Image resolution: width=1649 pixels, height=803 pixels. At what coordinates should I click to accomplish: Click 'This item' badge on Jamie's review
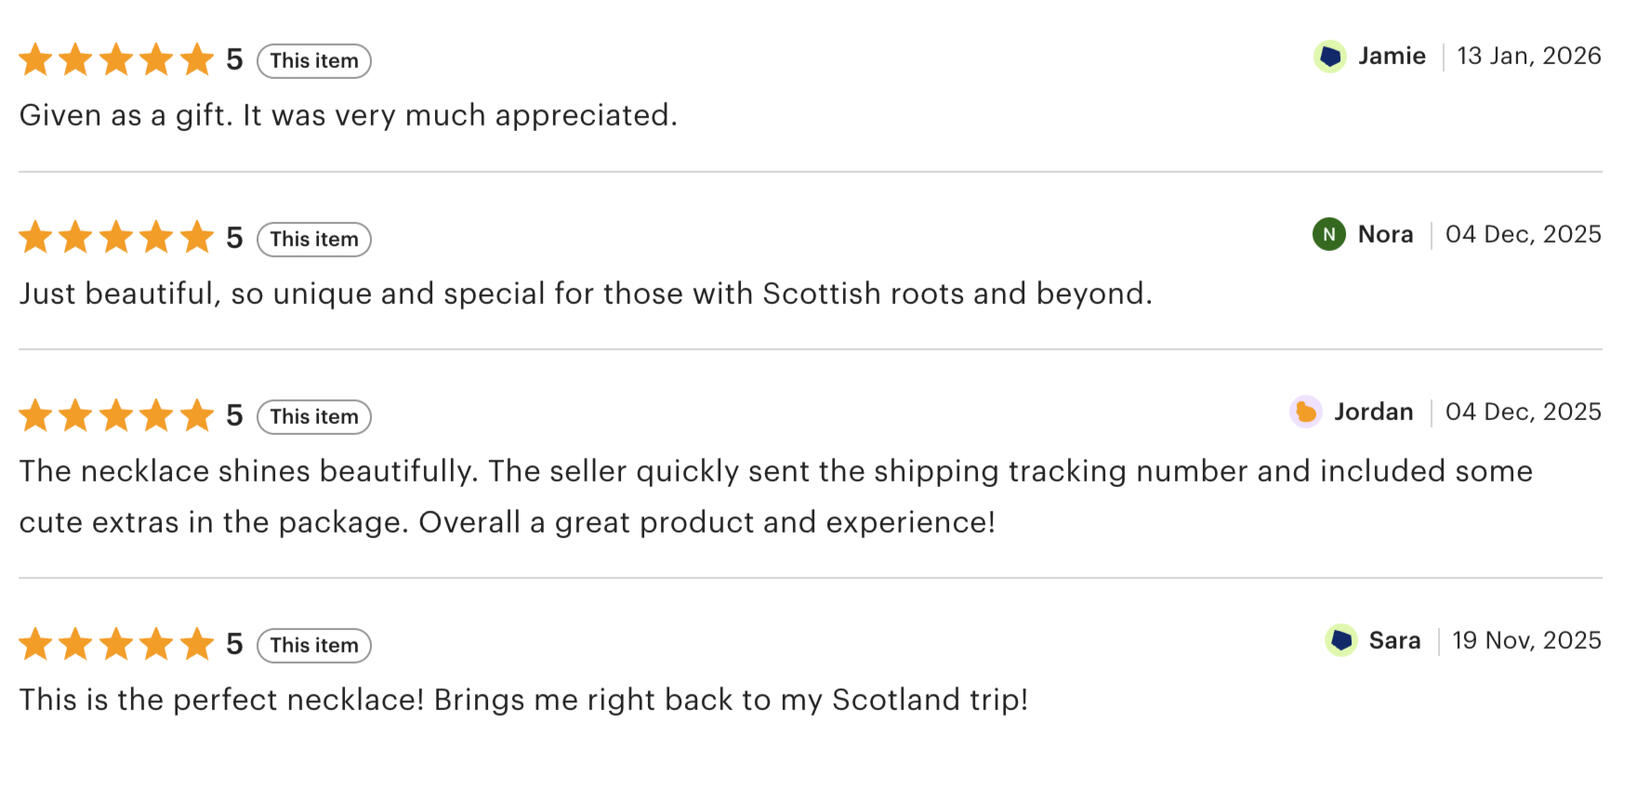pyautogui.click(x=314, y=61)
